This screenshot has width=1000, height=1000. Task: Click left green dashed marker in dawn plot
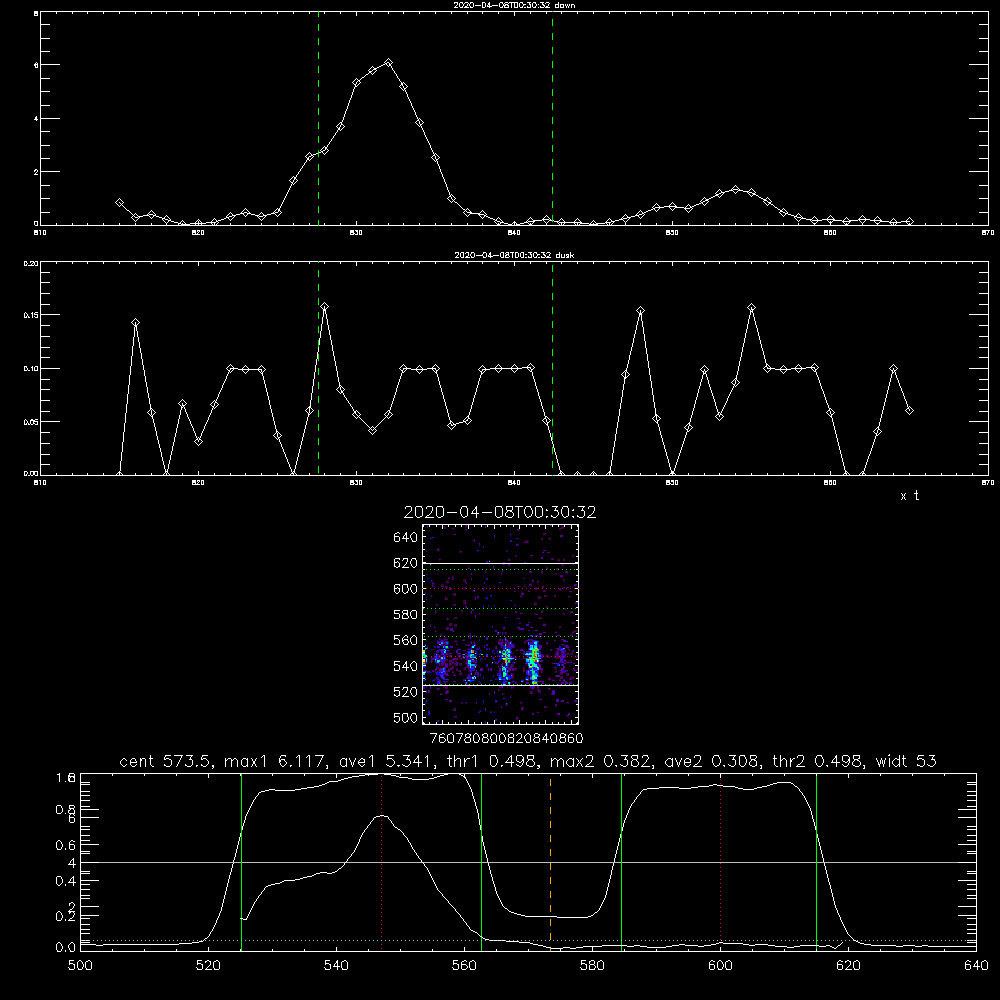(x=318, y=118)
